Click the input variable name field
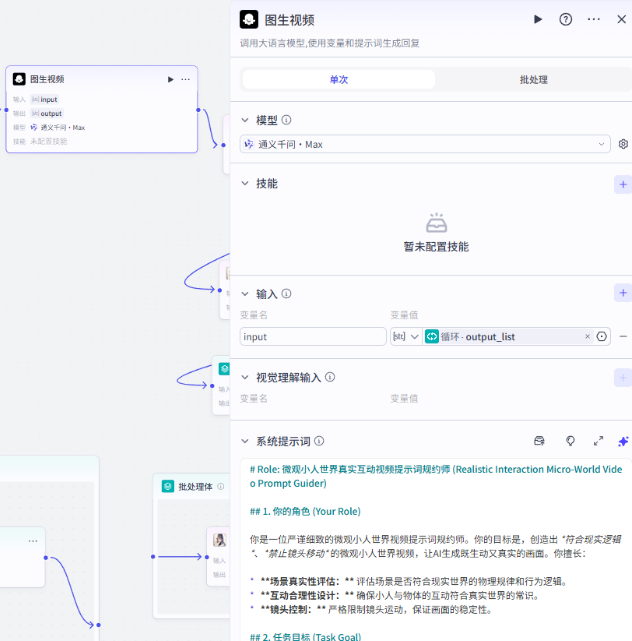Viewport: 632px width, 641px height. pyautogui.click(x=313, y=337)
